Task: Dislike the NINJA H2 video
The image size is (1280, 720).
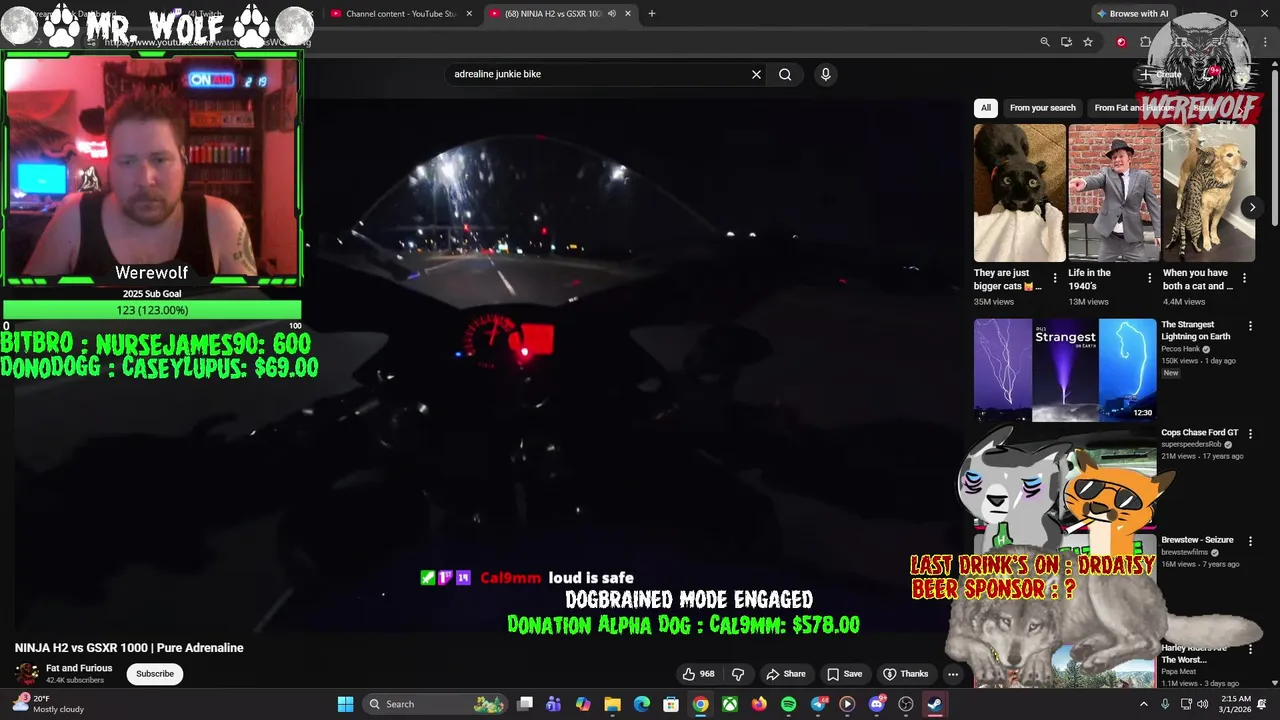Action: tap(738, 674)
